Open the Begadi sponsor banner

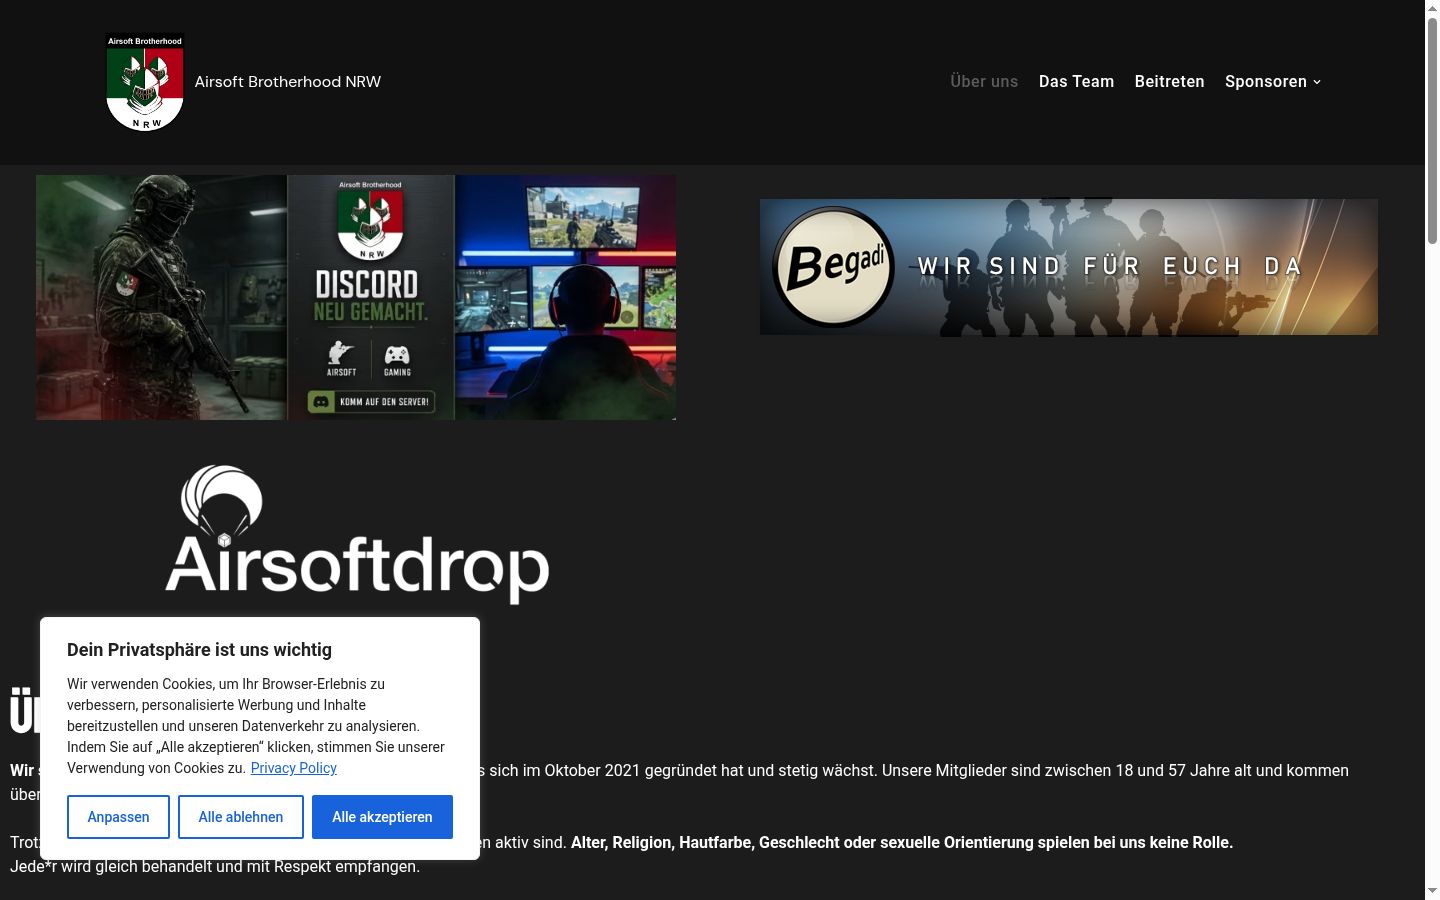coord(1069,267)
